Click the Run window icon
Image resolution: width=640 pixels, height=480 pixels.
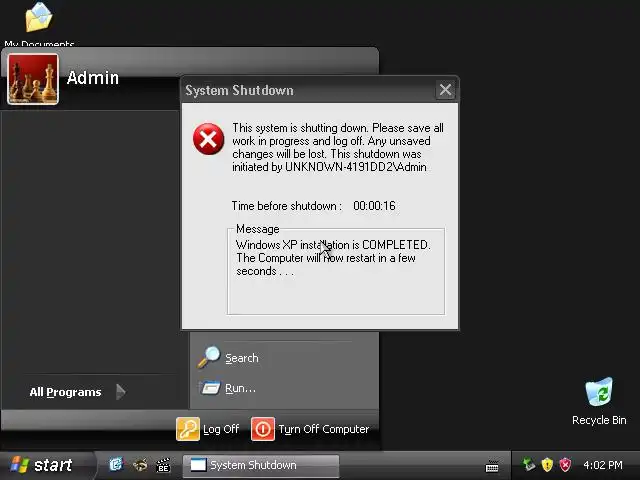point(210,387)
